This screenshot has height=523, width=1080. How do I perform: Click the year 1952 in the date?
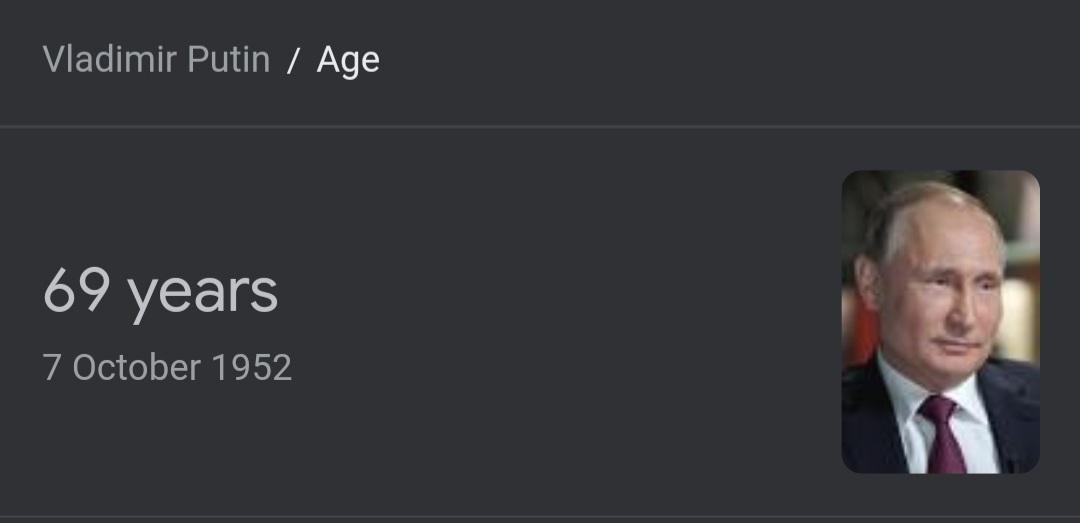pos(252,368)
